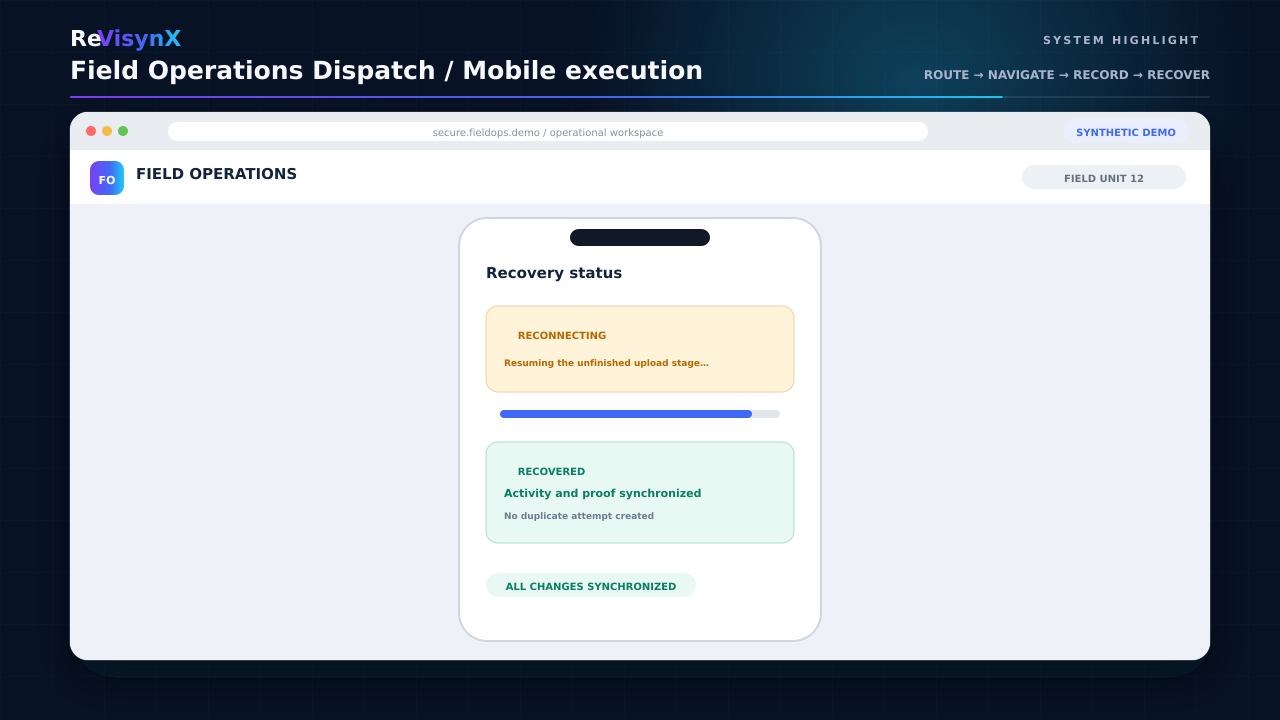Select 'No duplicate attempt created' text
This screenshot has width=1280, height=720.
(579, 516)
